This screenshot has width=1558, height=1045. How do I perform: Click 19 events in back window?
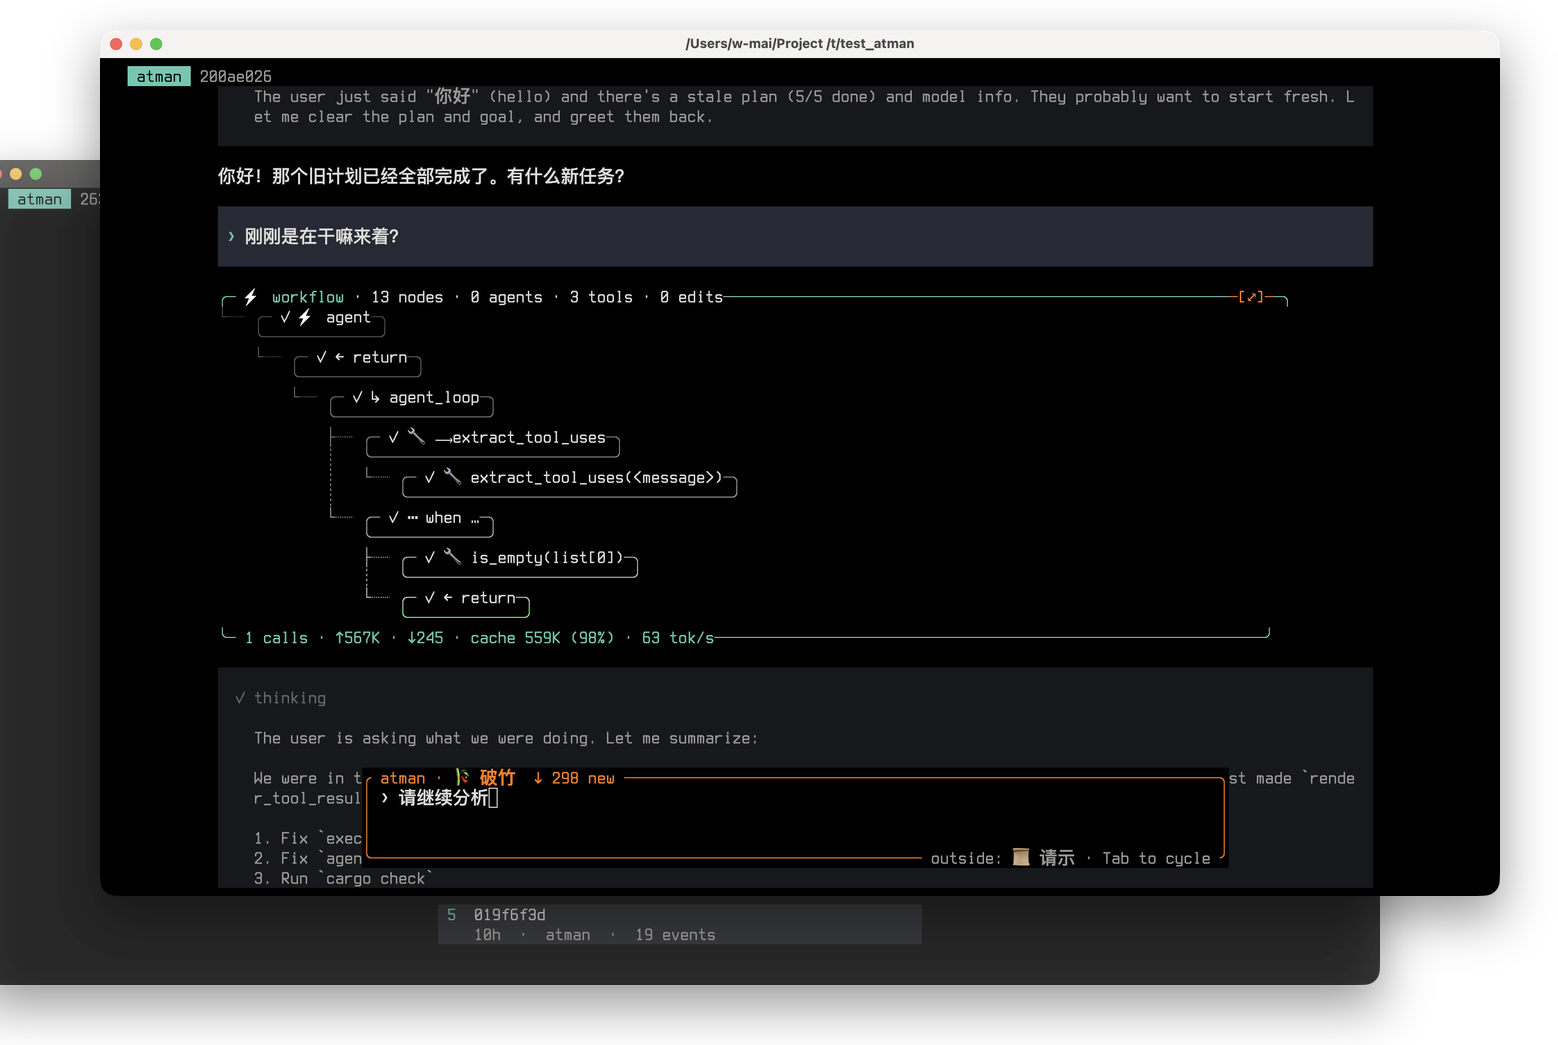(675, 935)
